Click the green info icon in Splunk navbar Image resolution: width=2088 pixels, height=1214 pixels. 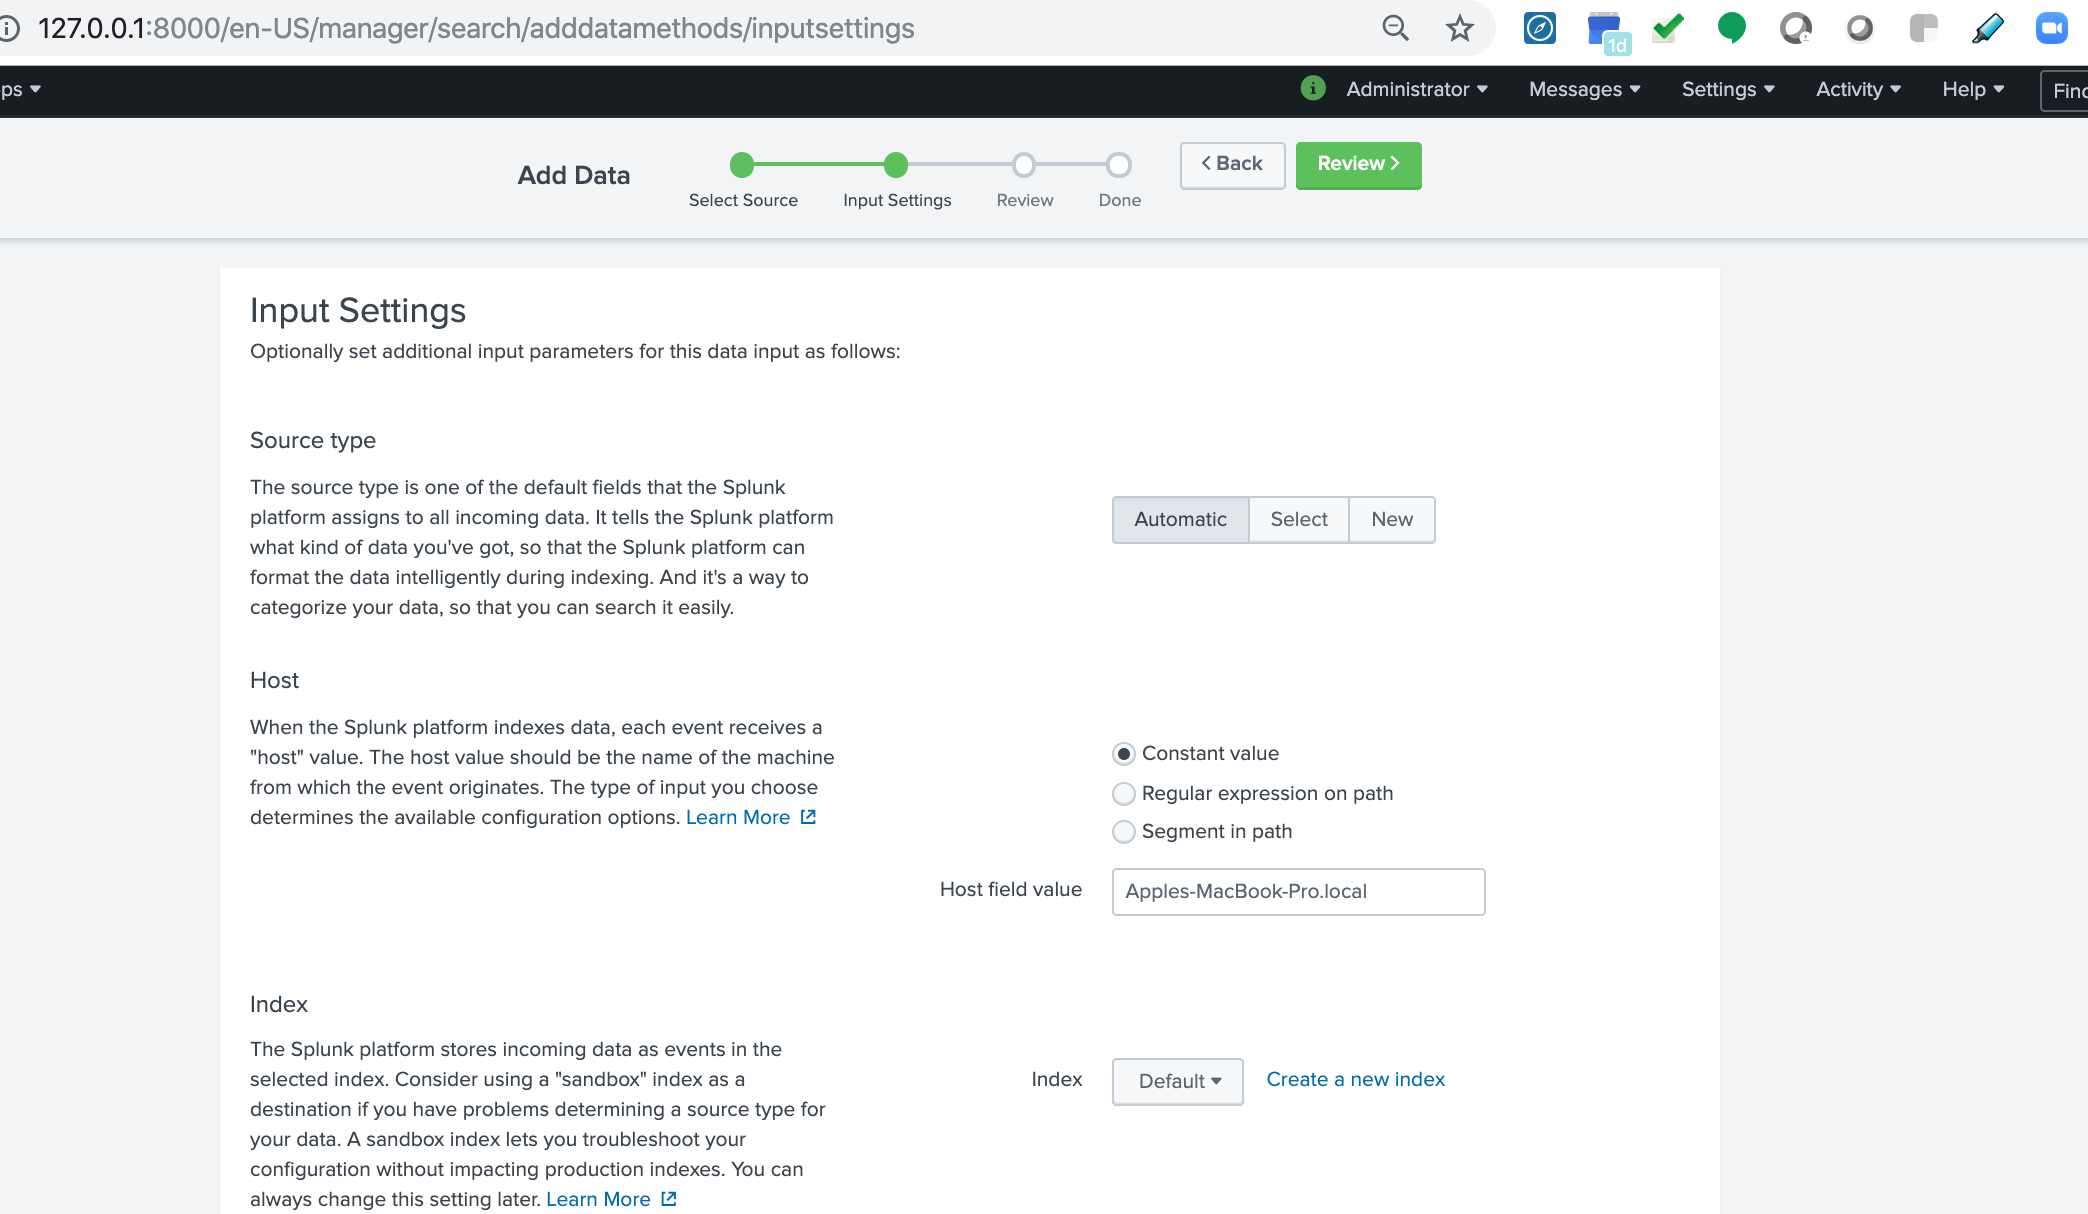(x=1311, y=89)
